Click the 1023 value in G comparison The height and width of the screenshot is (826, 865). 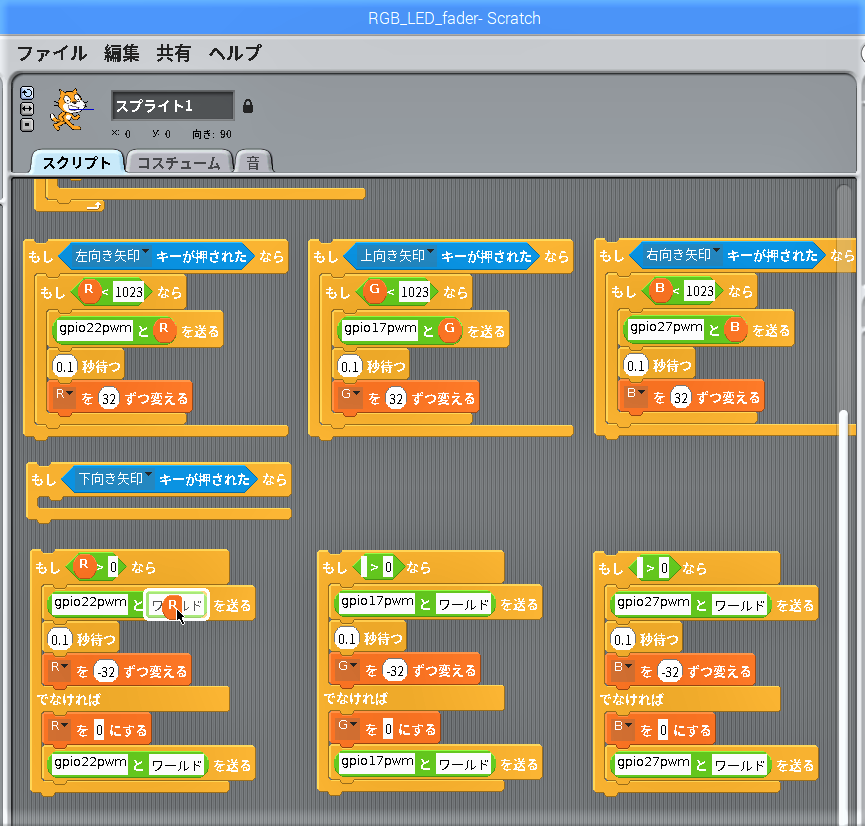414,292
